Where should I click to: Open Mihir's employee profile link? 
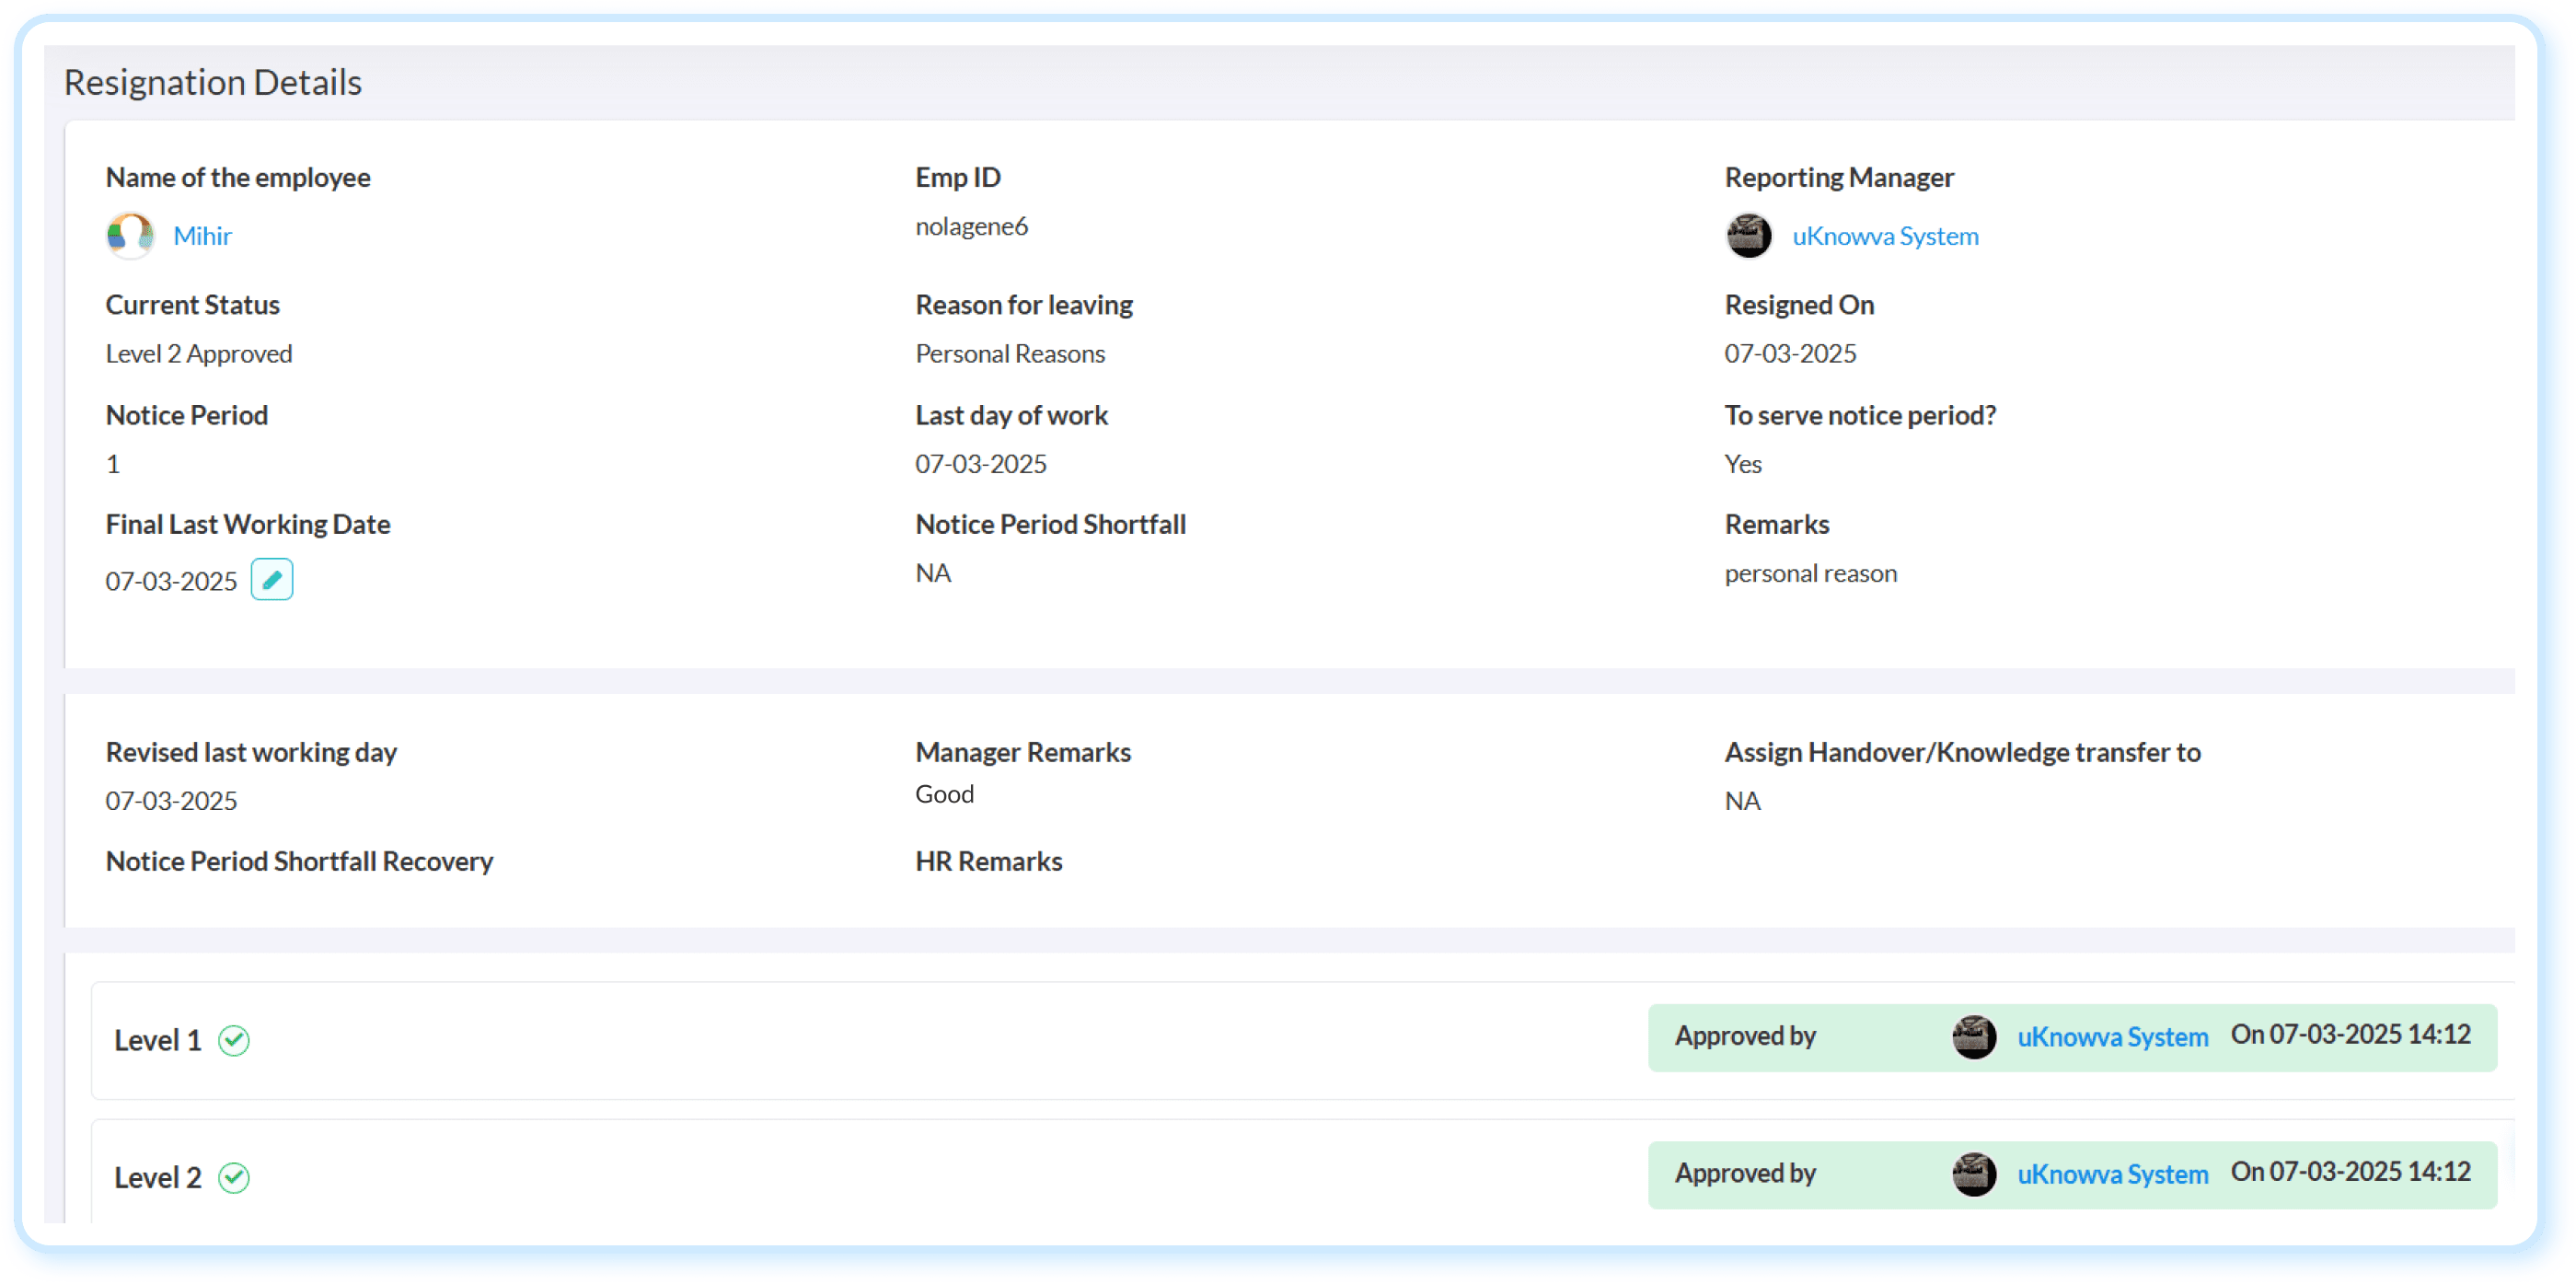pyautogui.click(x=202, y=236)
